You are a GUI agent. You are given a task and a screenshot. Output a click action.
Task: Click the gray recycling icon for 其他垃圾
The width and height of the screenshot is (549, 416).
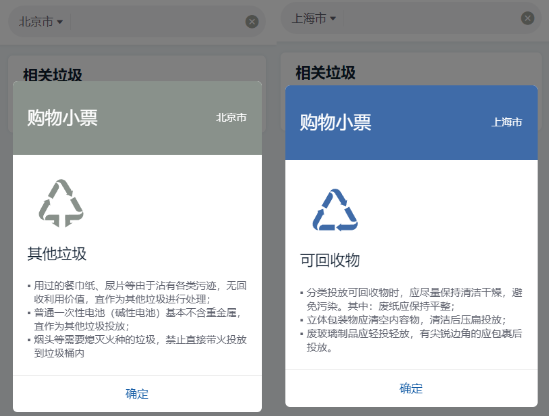pos(61,203)
